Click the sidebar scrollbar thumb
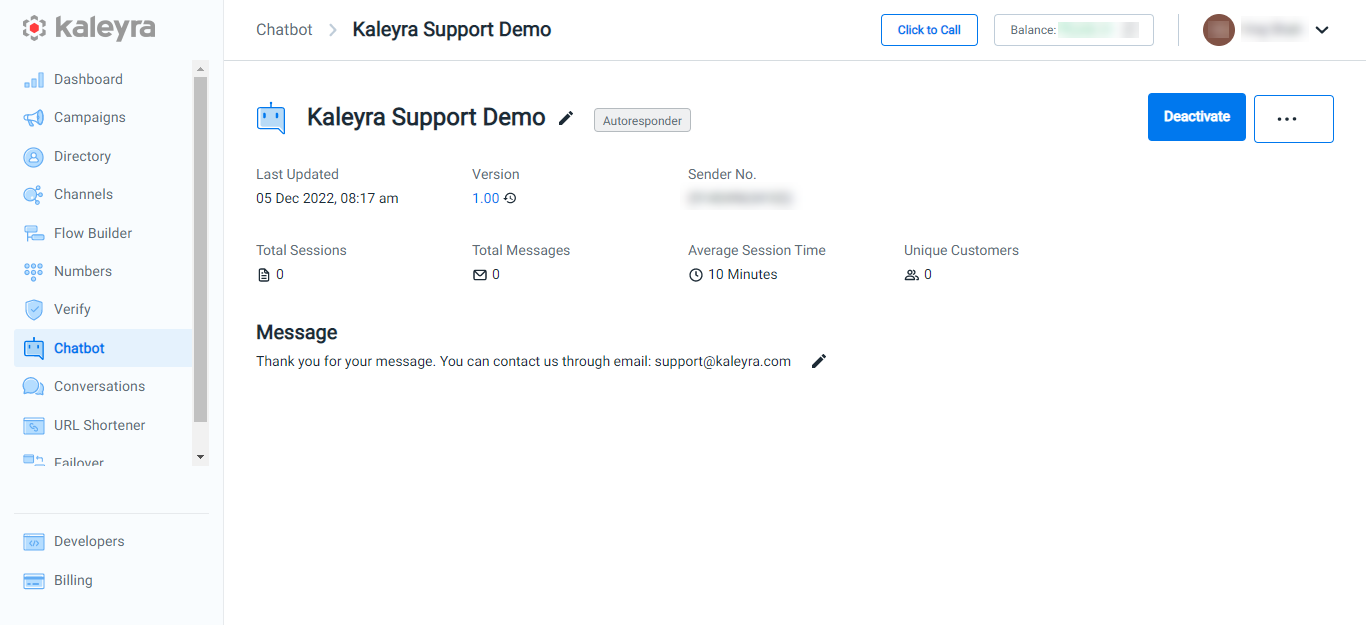The height and width of the screenshot is (625, 1366). tap(200, 250)
